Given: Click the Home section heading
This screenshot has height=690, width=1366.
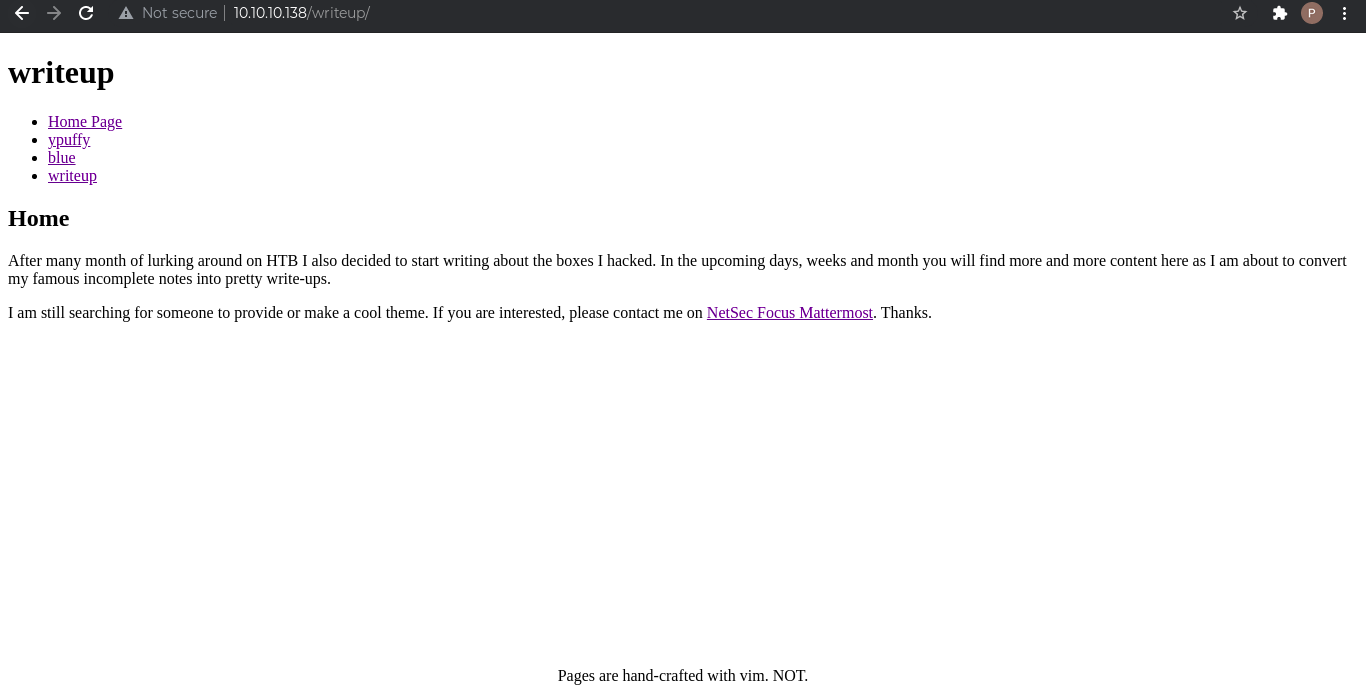Looking at the screenshot, I should 39,218.
